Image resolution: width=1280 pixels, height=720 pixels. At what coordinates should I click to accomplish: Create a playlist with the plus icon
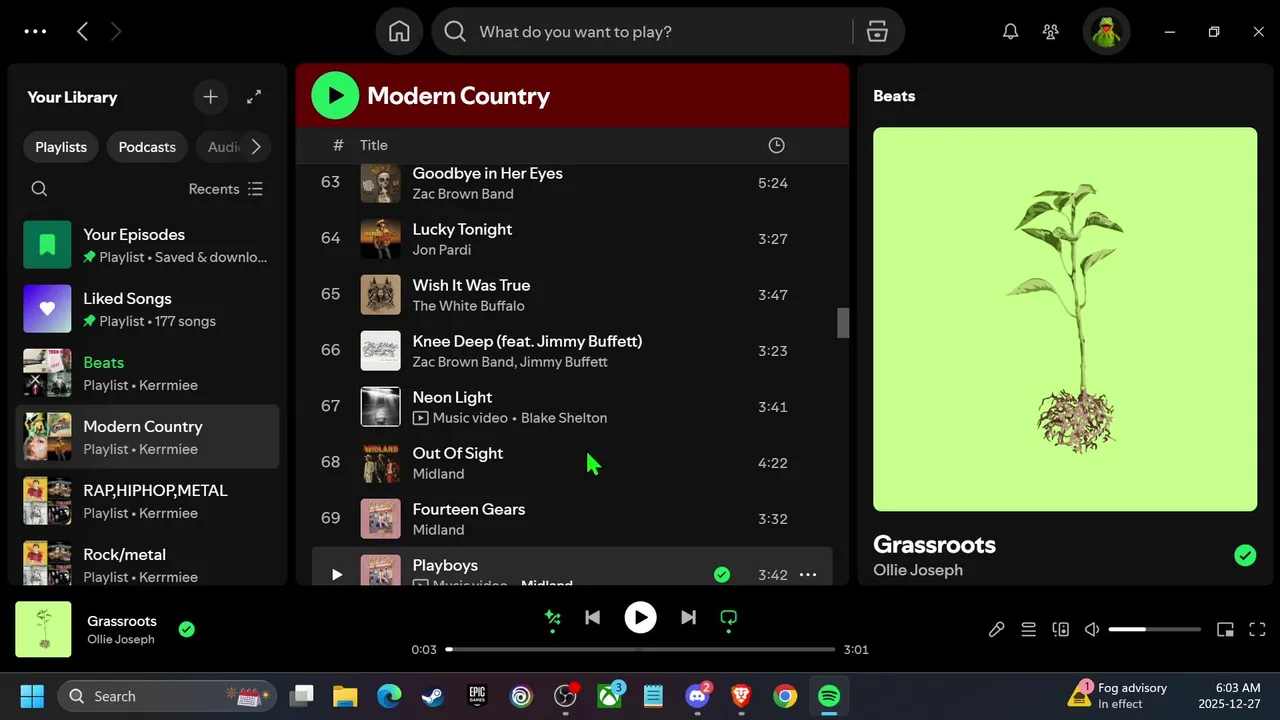tap(210, 97)
